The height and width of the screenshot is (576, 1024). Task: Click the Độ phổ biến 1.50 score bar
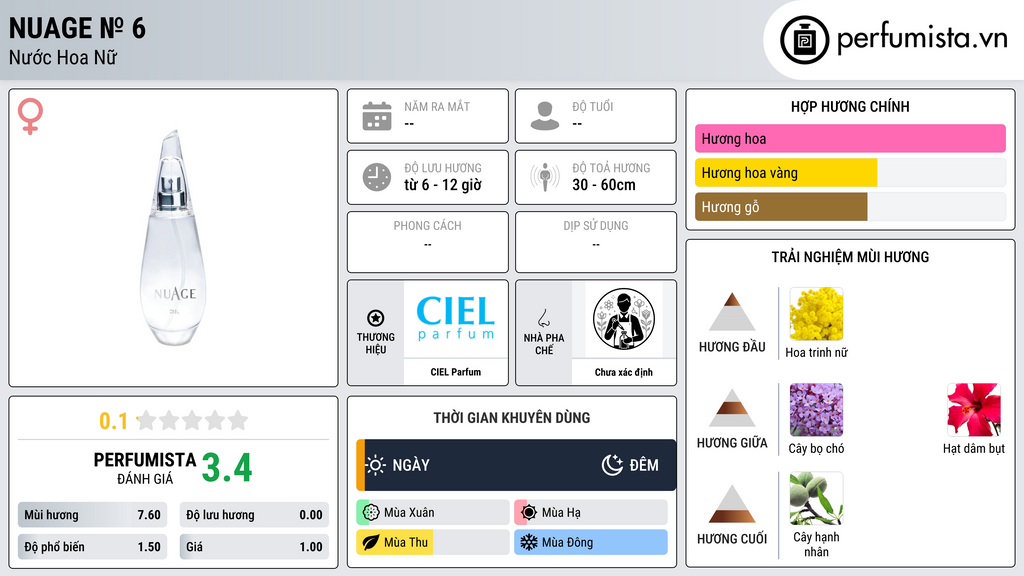(92, 547)
